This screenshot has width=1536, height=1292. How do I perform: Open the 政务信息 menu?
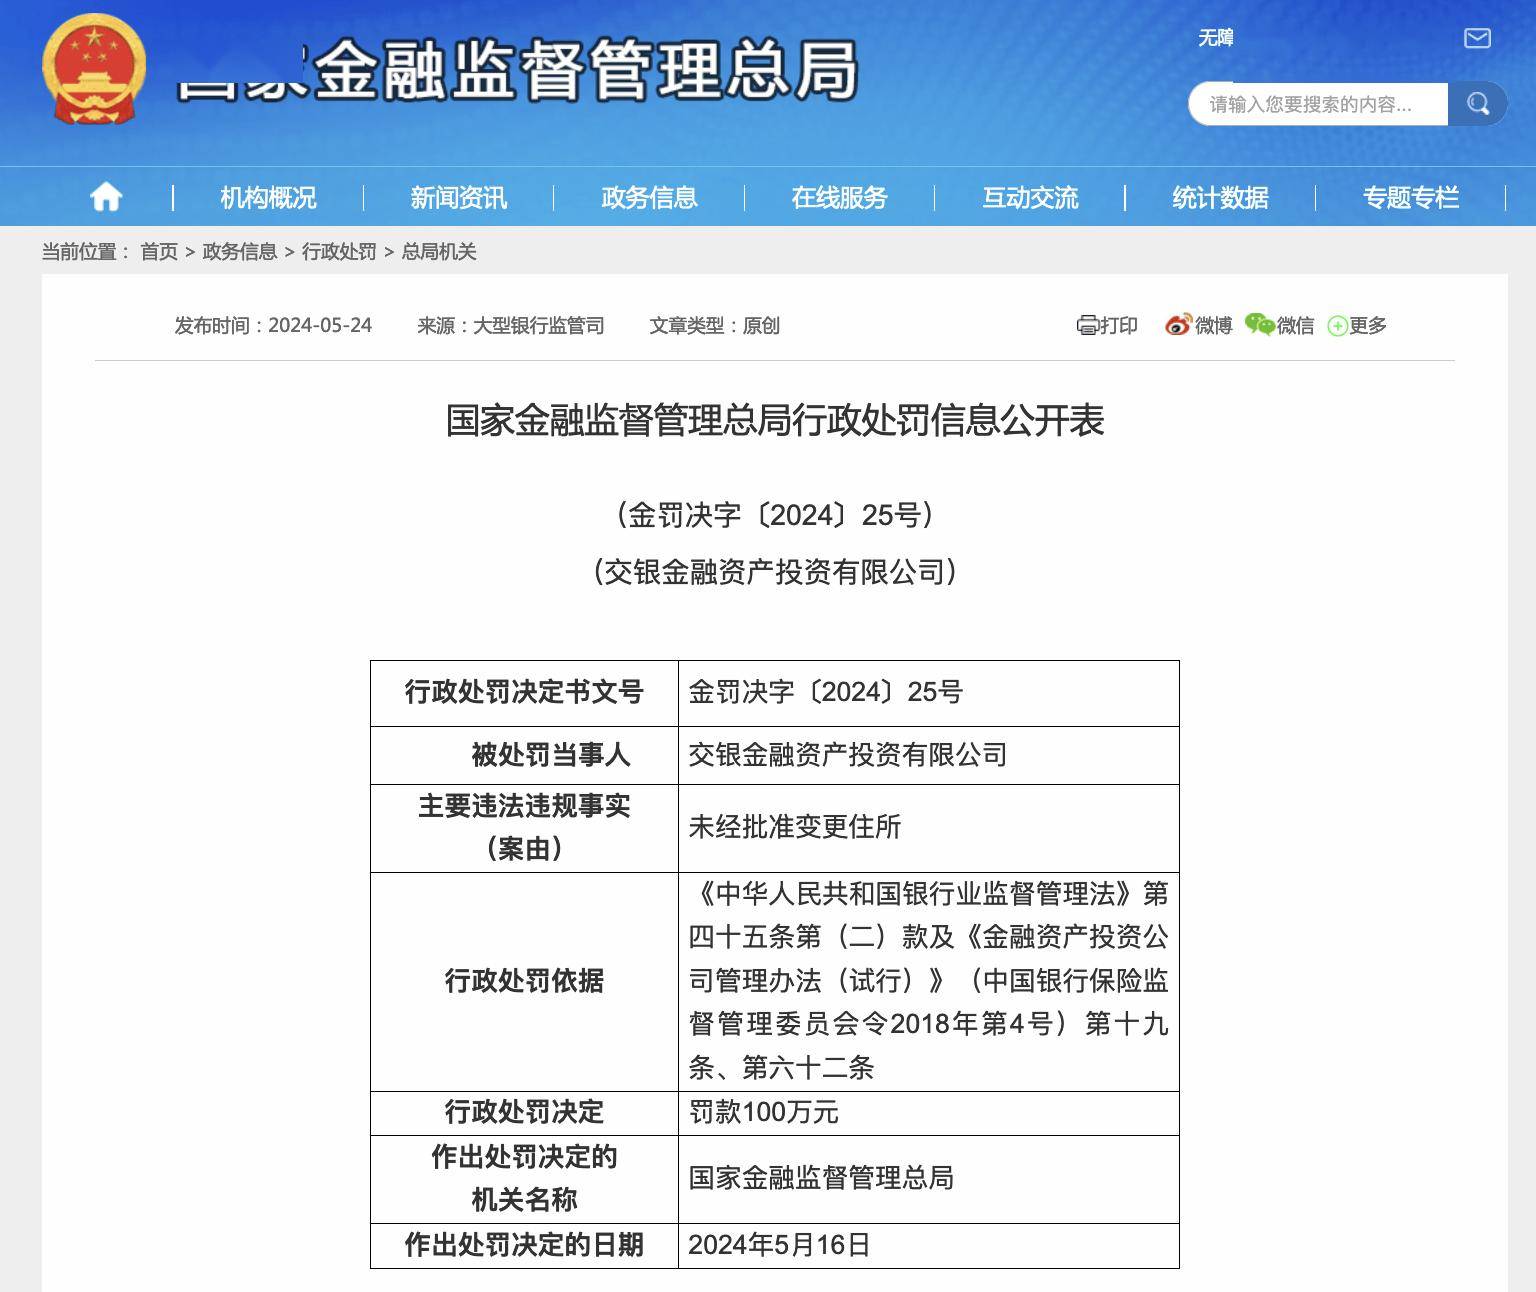(x=649, y=197)
